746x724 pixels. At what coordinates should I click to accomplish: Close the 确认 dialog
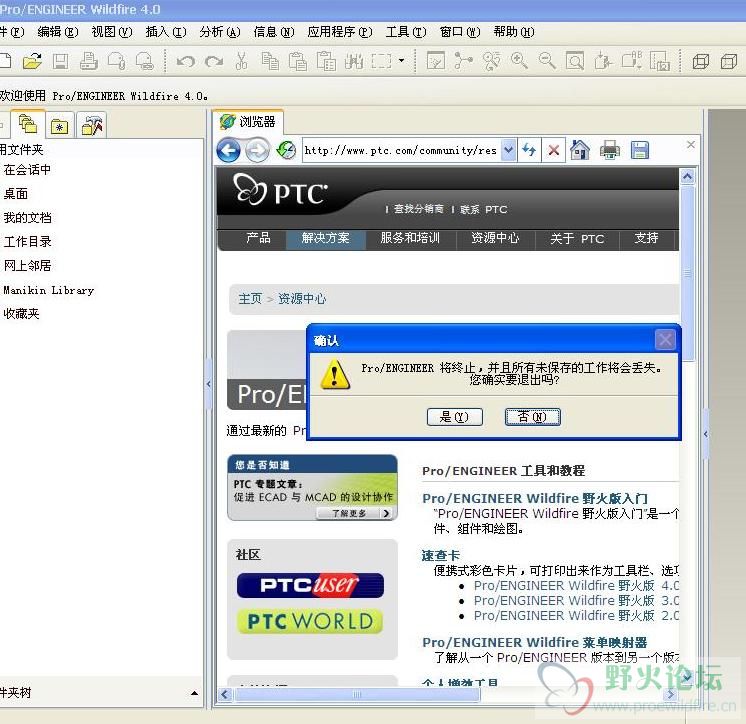coord(665,340)
